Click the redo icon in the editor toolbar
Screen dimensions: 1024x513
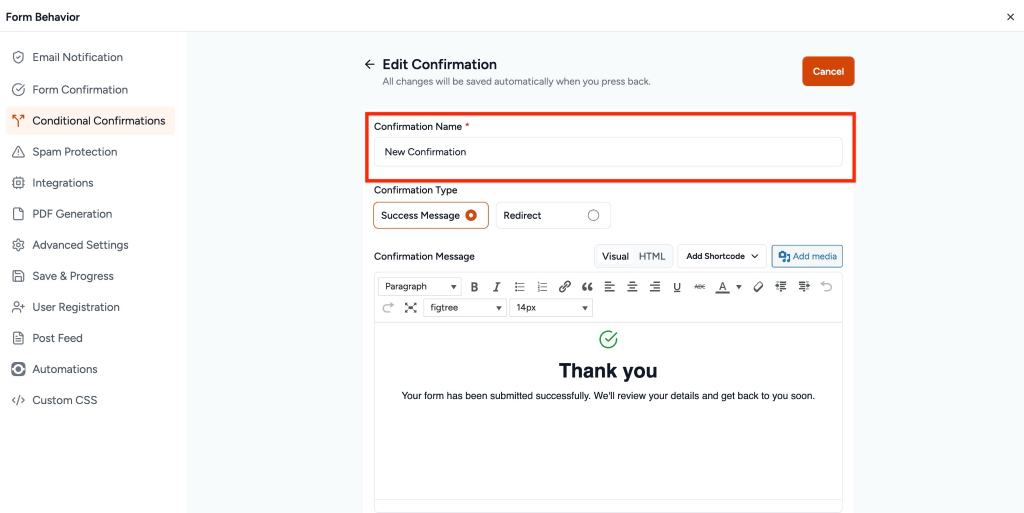[389, 307]
